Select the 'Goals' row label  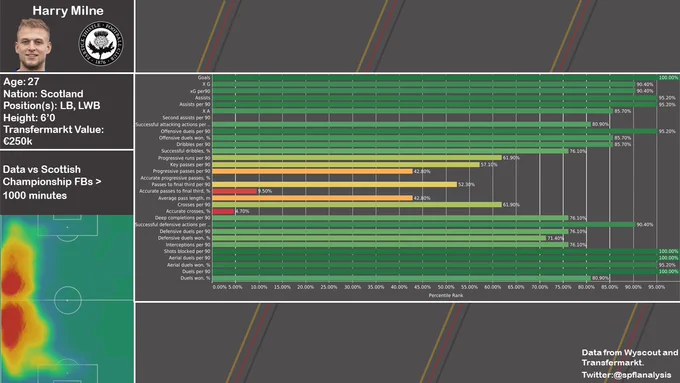[204, 78]
